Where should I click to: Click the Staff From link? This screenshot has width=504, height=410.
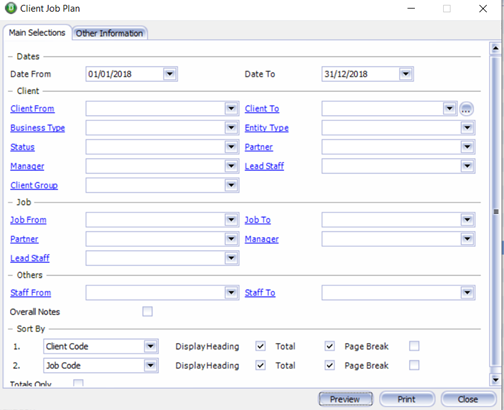tap(31, 293)
